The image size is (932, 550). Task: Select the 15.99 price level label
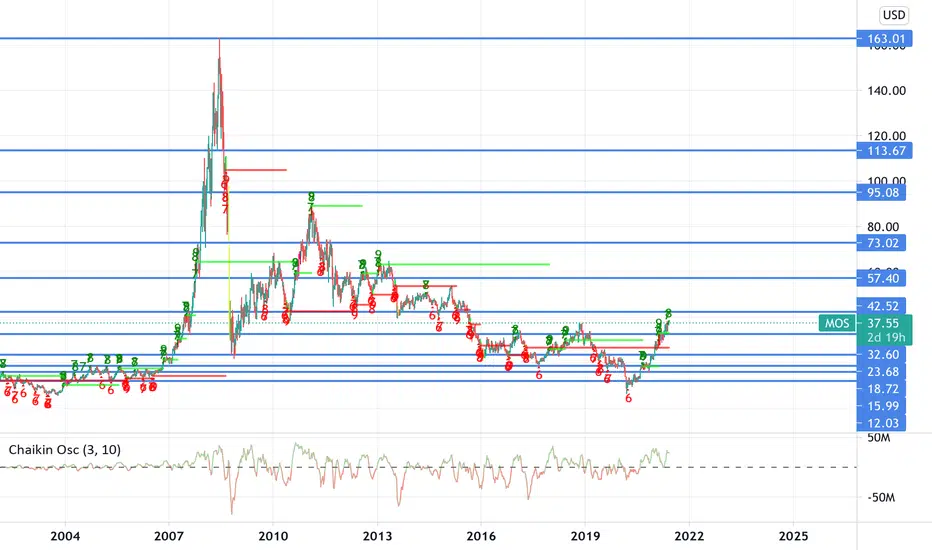[881, 406]
